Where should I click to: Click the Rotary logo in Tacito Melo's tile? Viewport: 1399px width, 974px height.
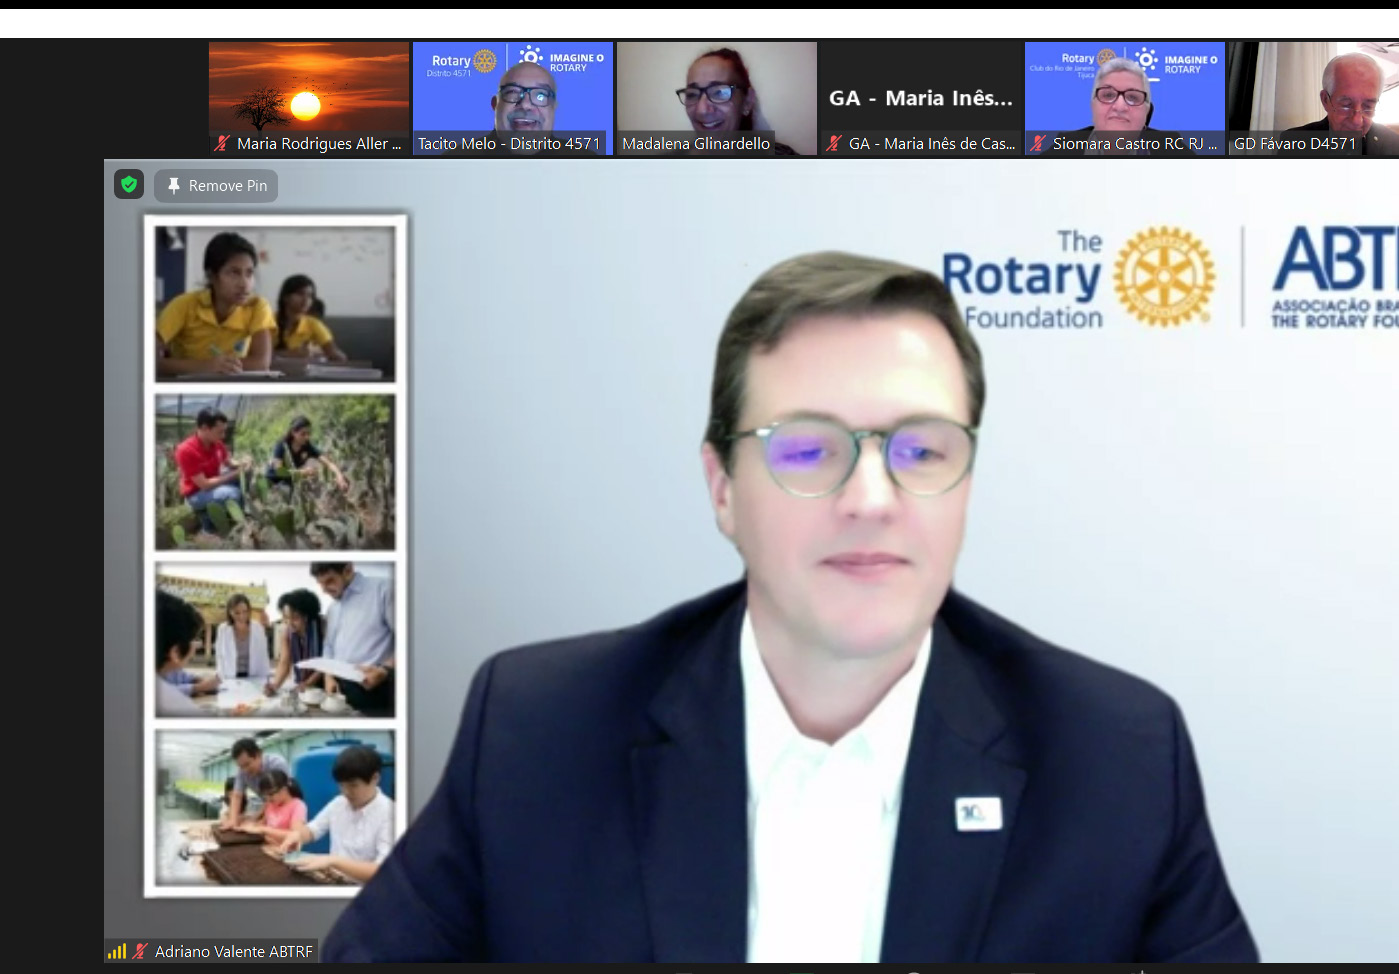(484, 61)
